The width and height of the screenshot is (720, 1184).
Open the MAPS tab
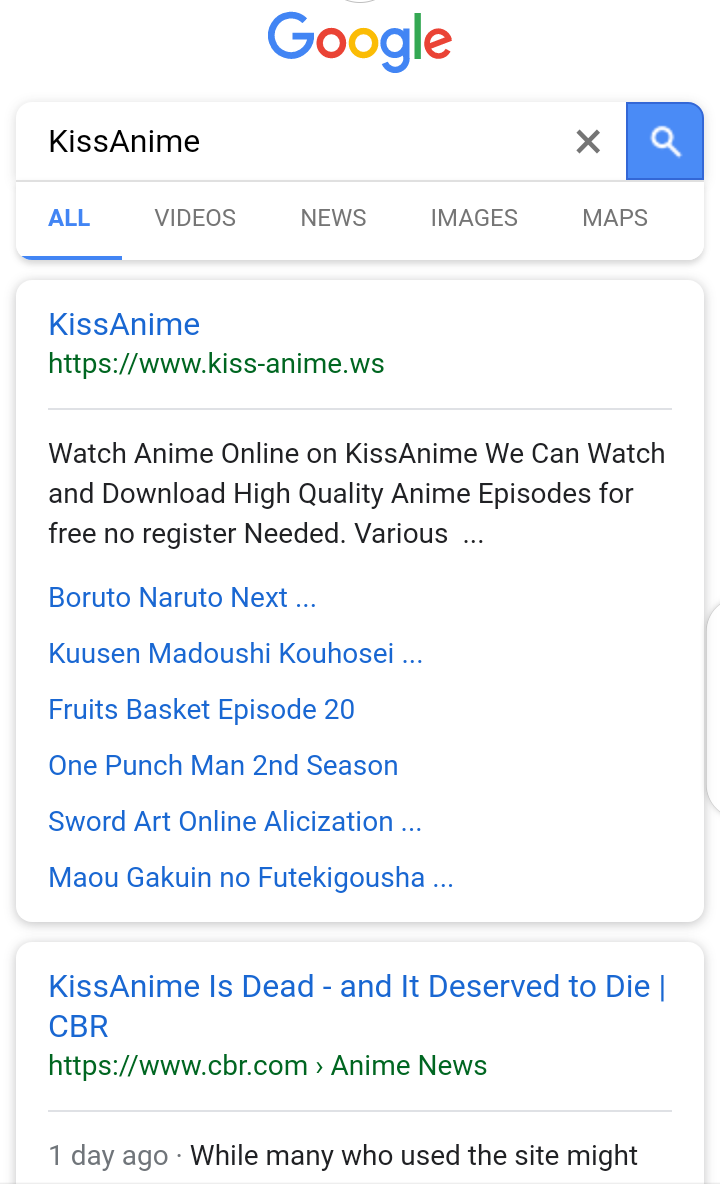pos(615,218)
